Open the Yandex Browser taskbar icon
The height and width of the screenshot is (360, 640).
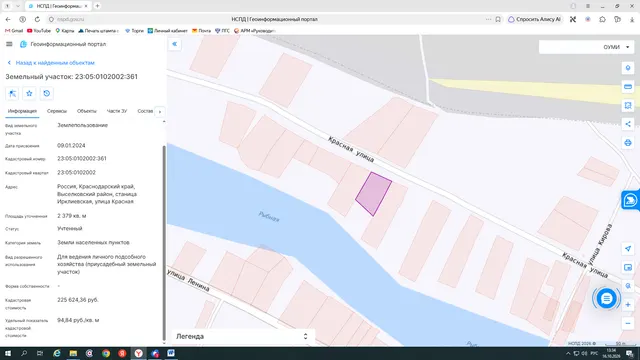(139, 353)
